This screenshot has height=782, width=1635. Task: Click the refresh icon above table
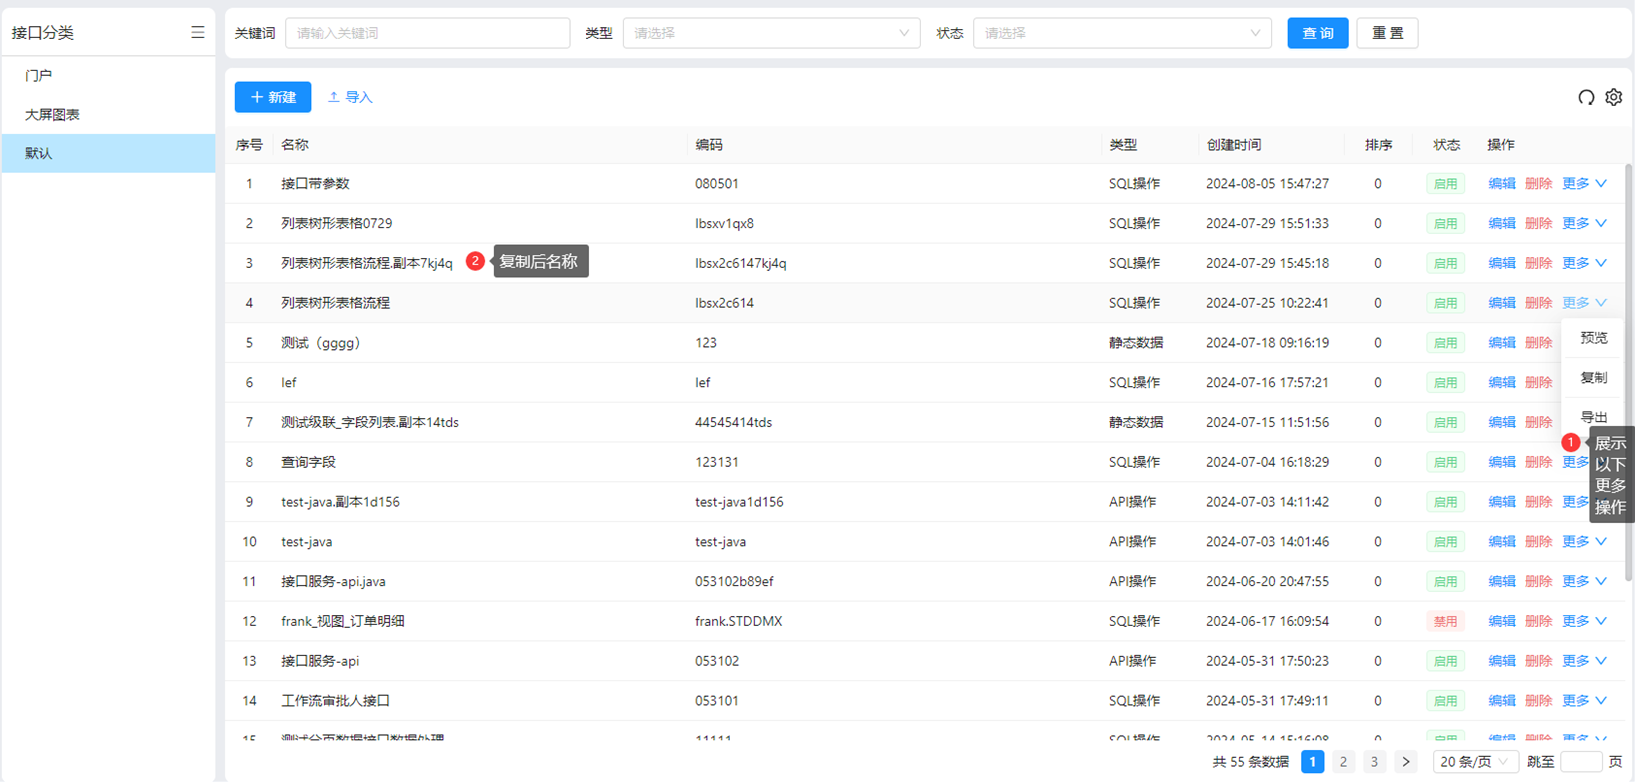point(1586,97)
